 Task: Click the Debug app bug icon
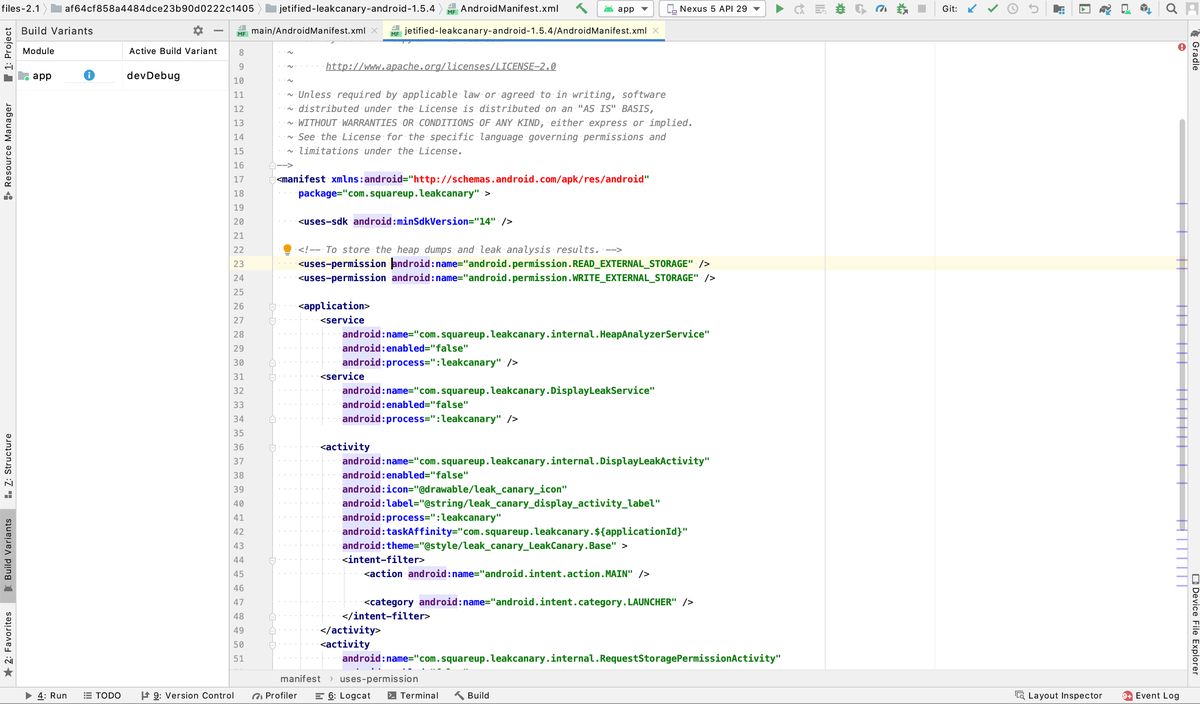coord(839,9)
